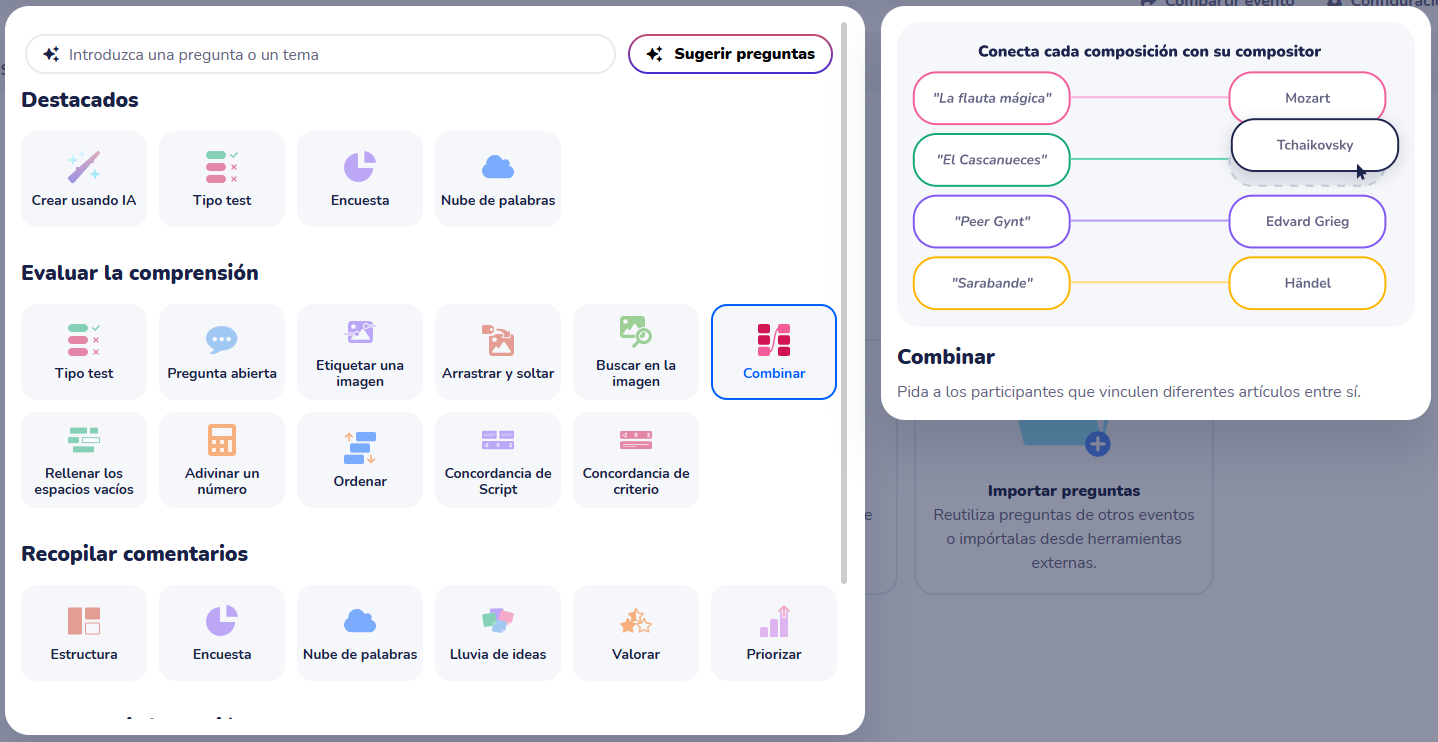Select the Ordenar question type
This screenshot has width=1438, height=742.
[360, 460]
